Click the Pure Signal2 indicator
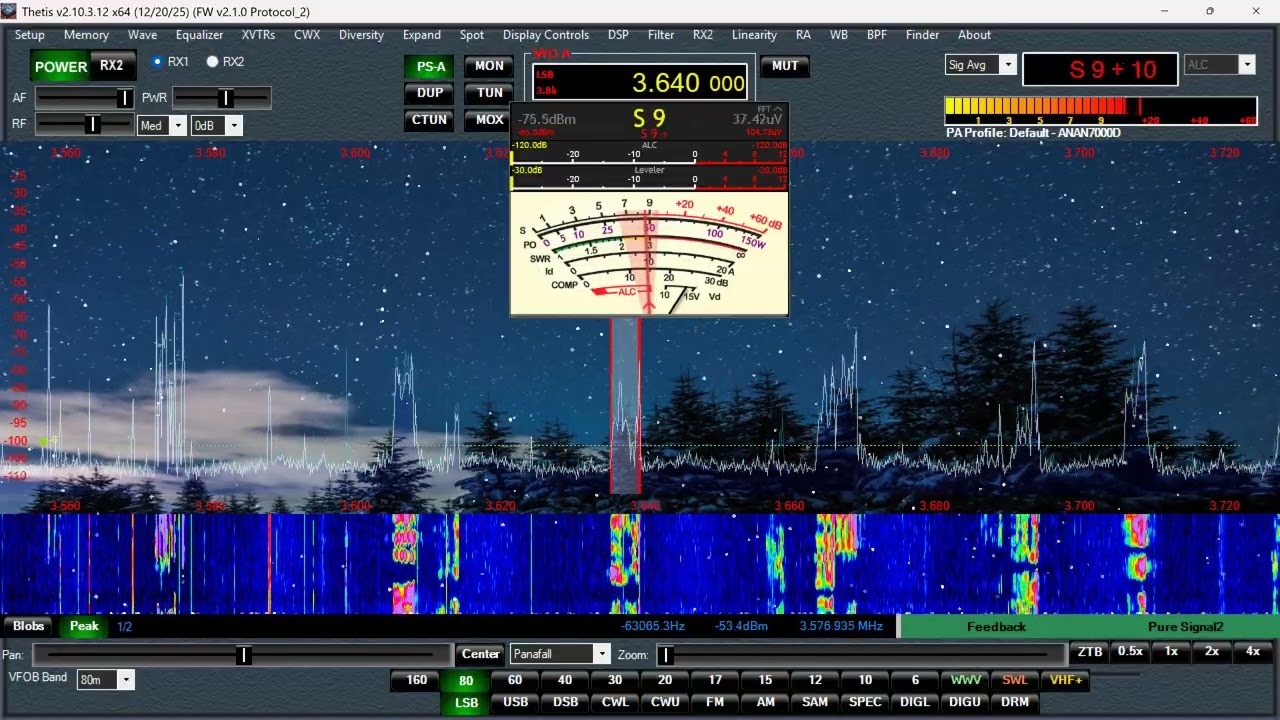The height and width of the screenshot is (720, 1280). (1186, 627)
